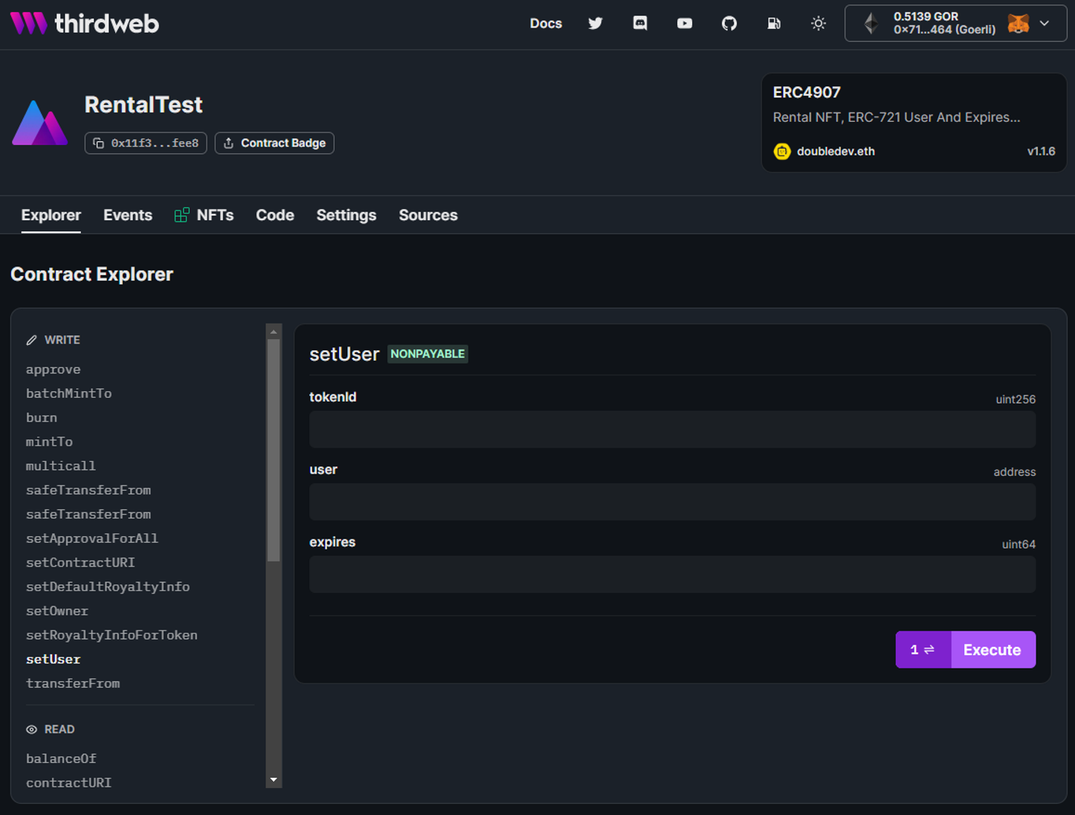This screenshot has width=1075, height=815.
Task: Click the tokenId input field
Action: pyautogui.click(x=672, y=429)
